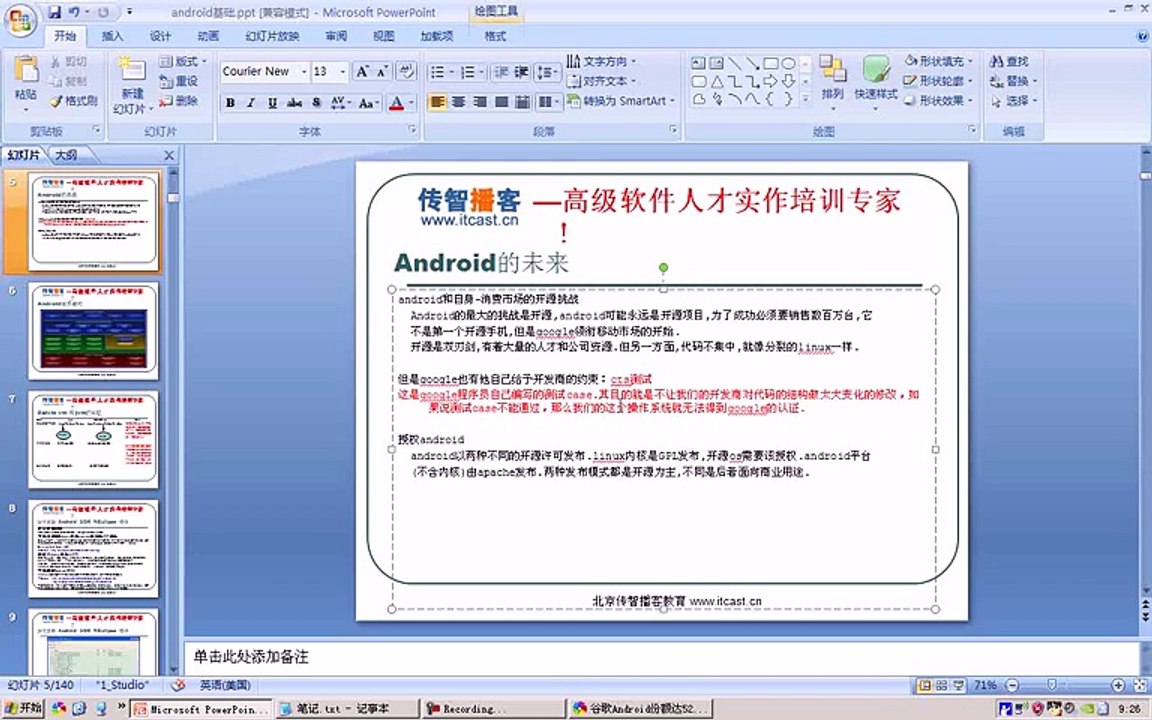Toggle strikethrough formatting
This screenshot has width=1152, height=720.
pos(295,103)
